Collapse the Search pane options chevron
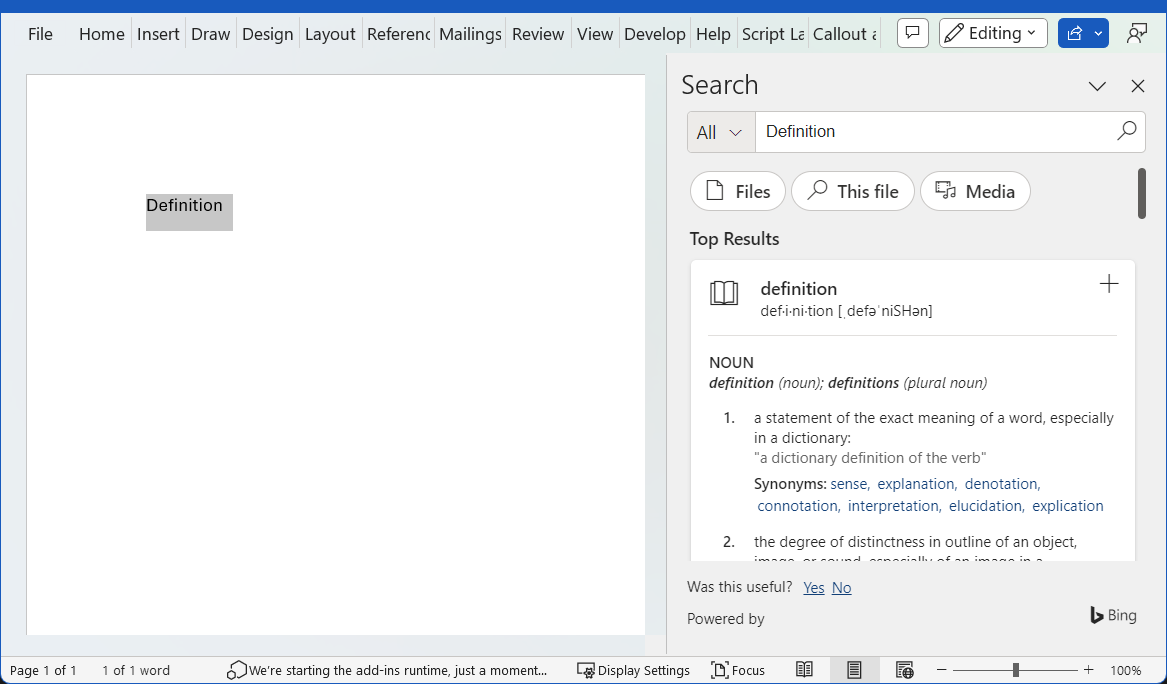The width and height of the screenshot is (1167, 685). (x=1097, y=86)
